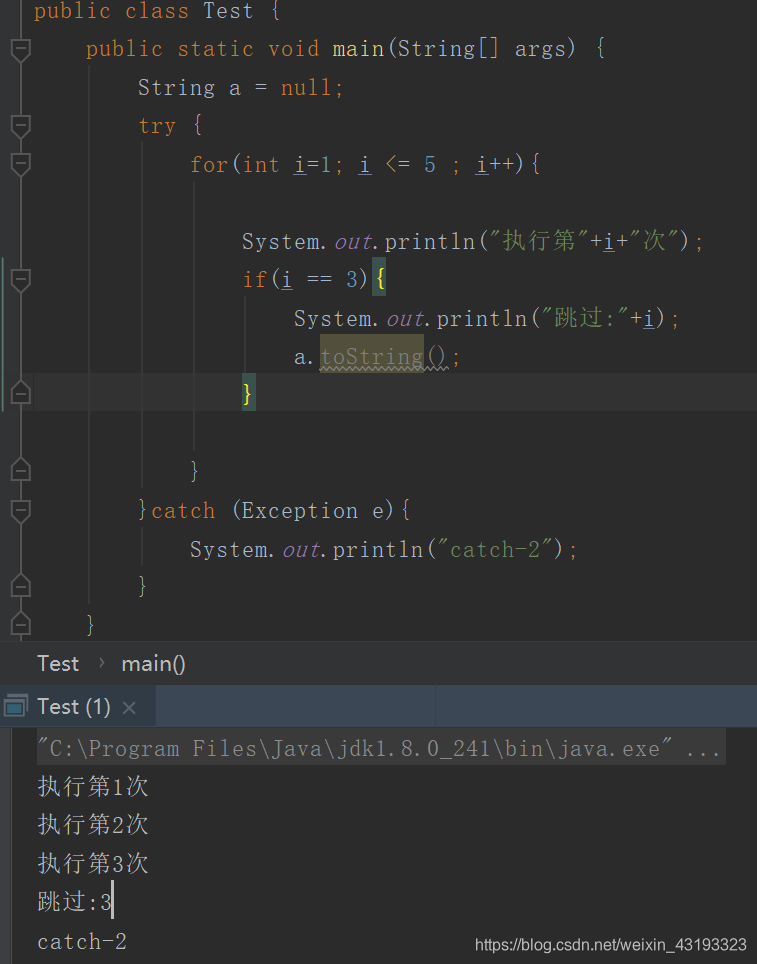Click console output line 执行第2次
Screen dimensions: 757x964
pyautogui.click(x=93, y=825)
